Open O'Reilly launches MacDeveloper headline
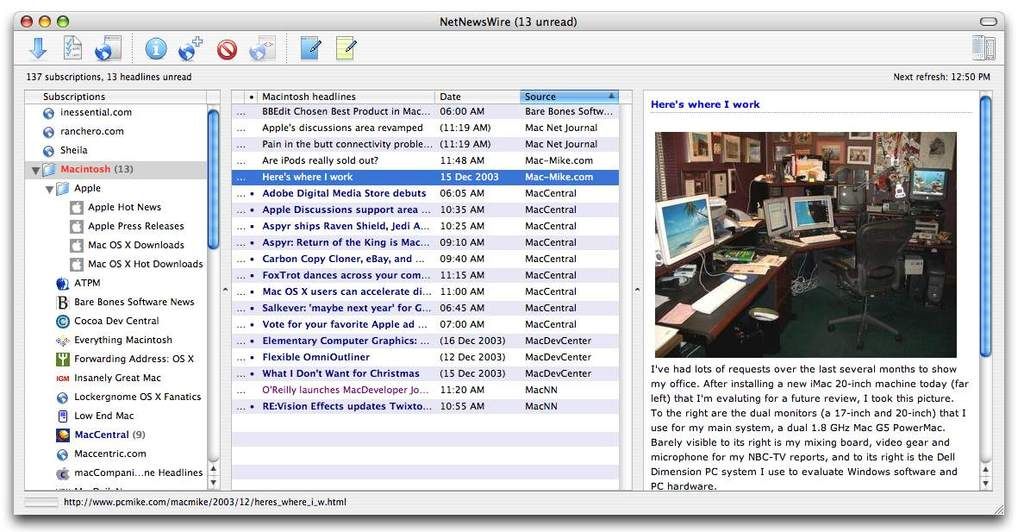The width and height of the screenshot is (1024, 532). pyautogui.click(x=346, y=390)
